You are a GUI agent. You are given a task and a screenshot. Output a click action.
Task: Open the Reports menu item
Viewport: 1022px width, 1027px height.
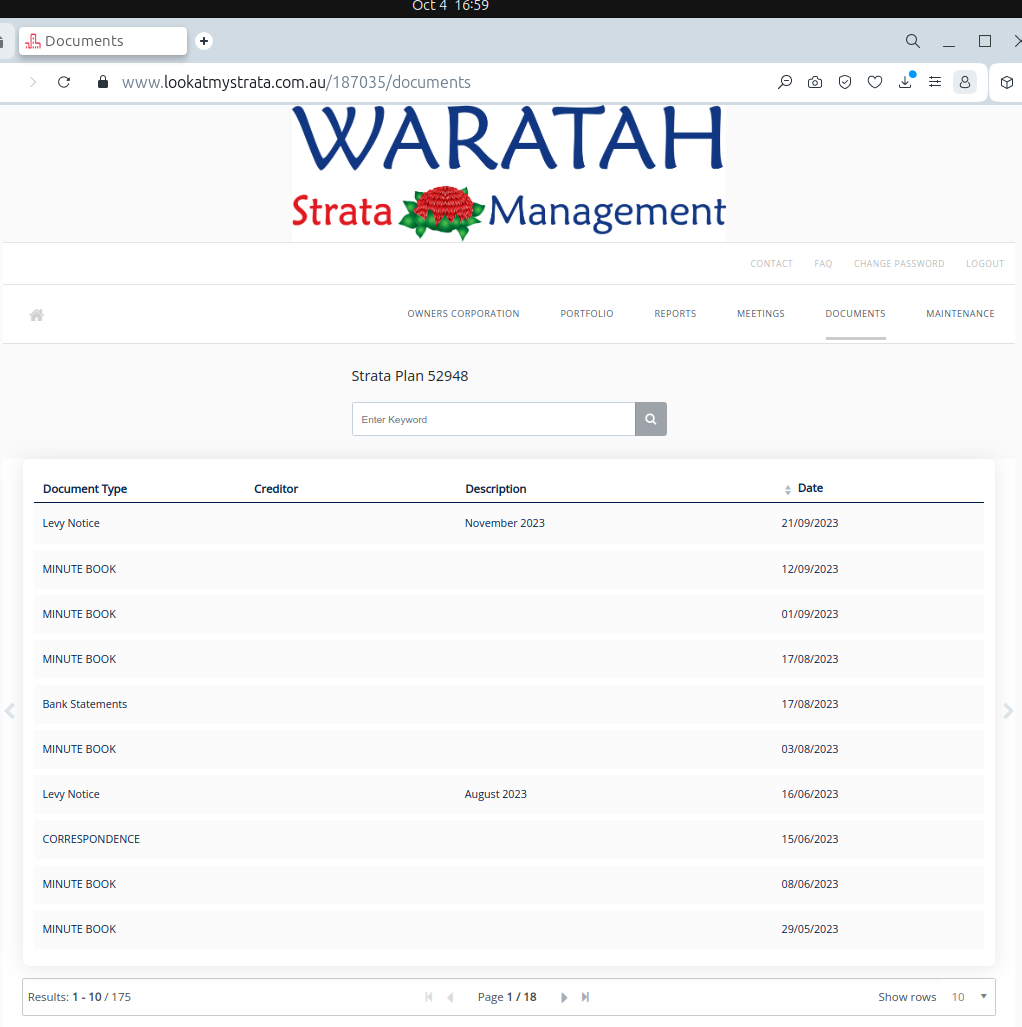coord(675,314)
